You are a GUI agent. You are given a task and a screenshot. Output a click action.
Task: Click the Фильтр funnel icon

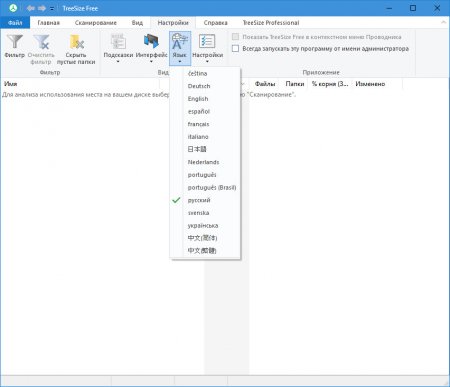[x=15, y=42]
